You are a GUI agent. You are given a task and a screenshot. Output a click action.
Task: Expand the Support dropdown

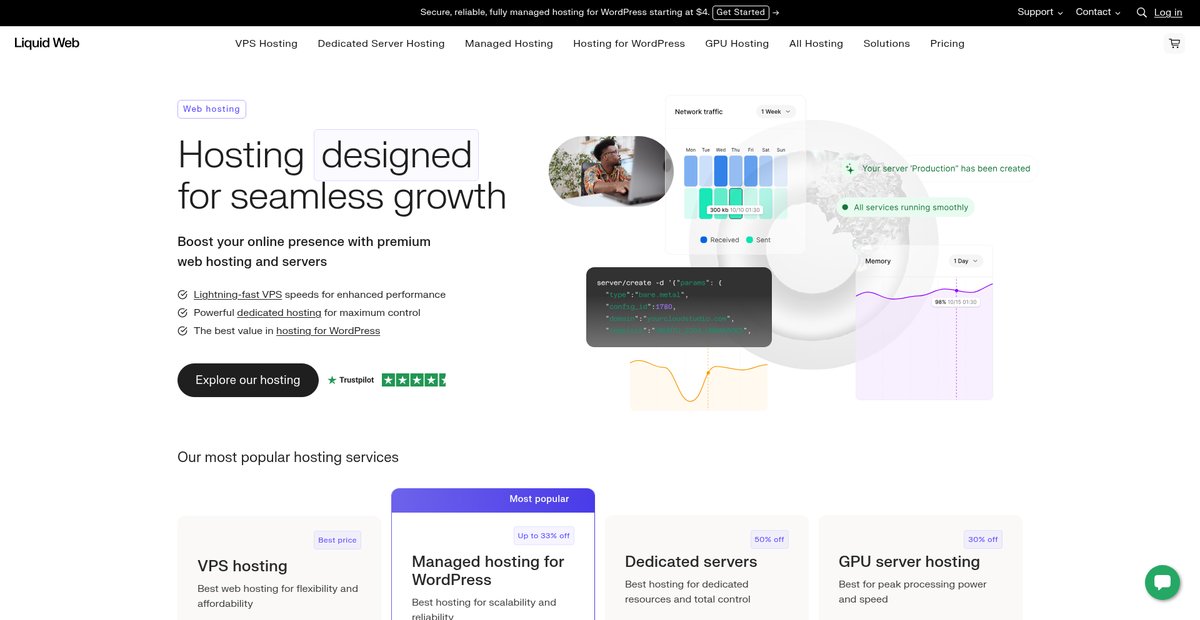1040,12
